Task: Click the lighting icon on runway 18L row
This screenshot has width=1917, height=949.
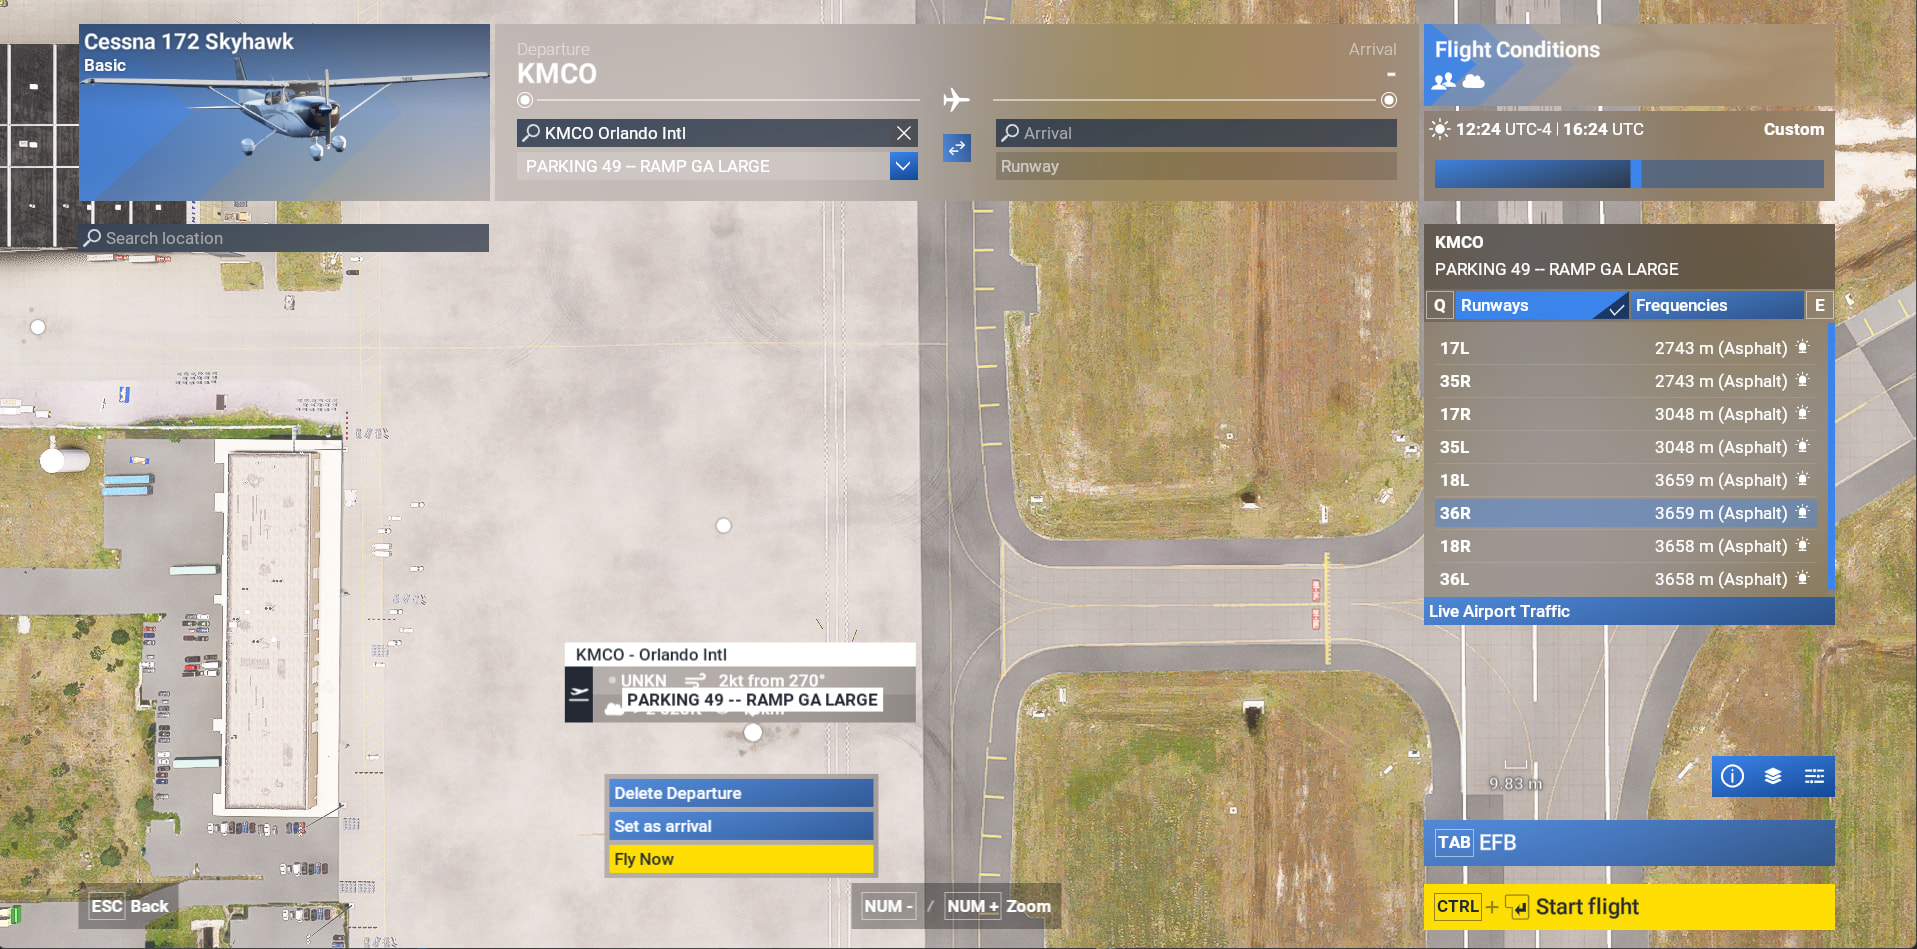Action: pyautogui.click(x=1803, y=480)
